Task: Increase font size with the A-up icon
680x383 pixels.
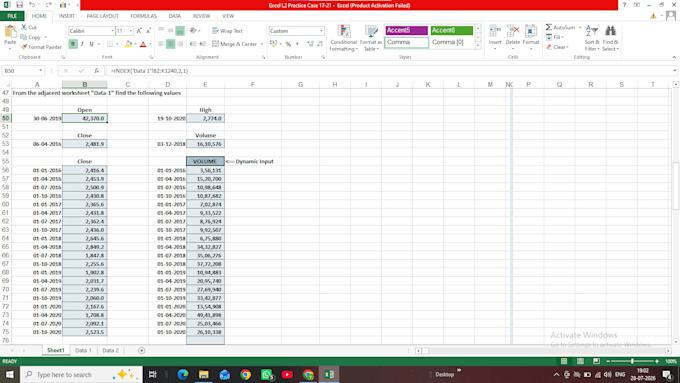Action: (139, 31)
